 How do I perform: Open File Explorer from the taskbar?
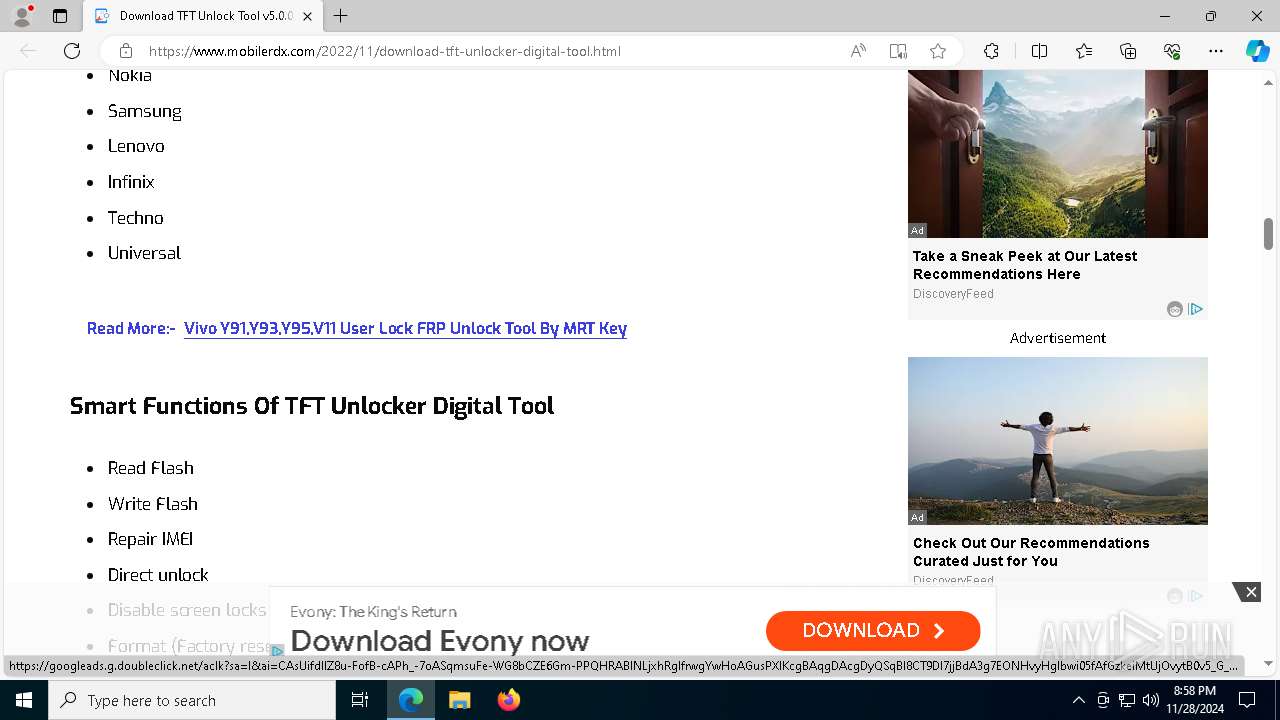pos(459,700)
